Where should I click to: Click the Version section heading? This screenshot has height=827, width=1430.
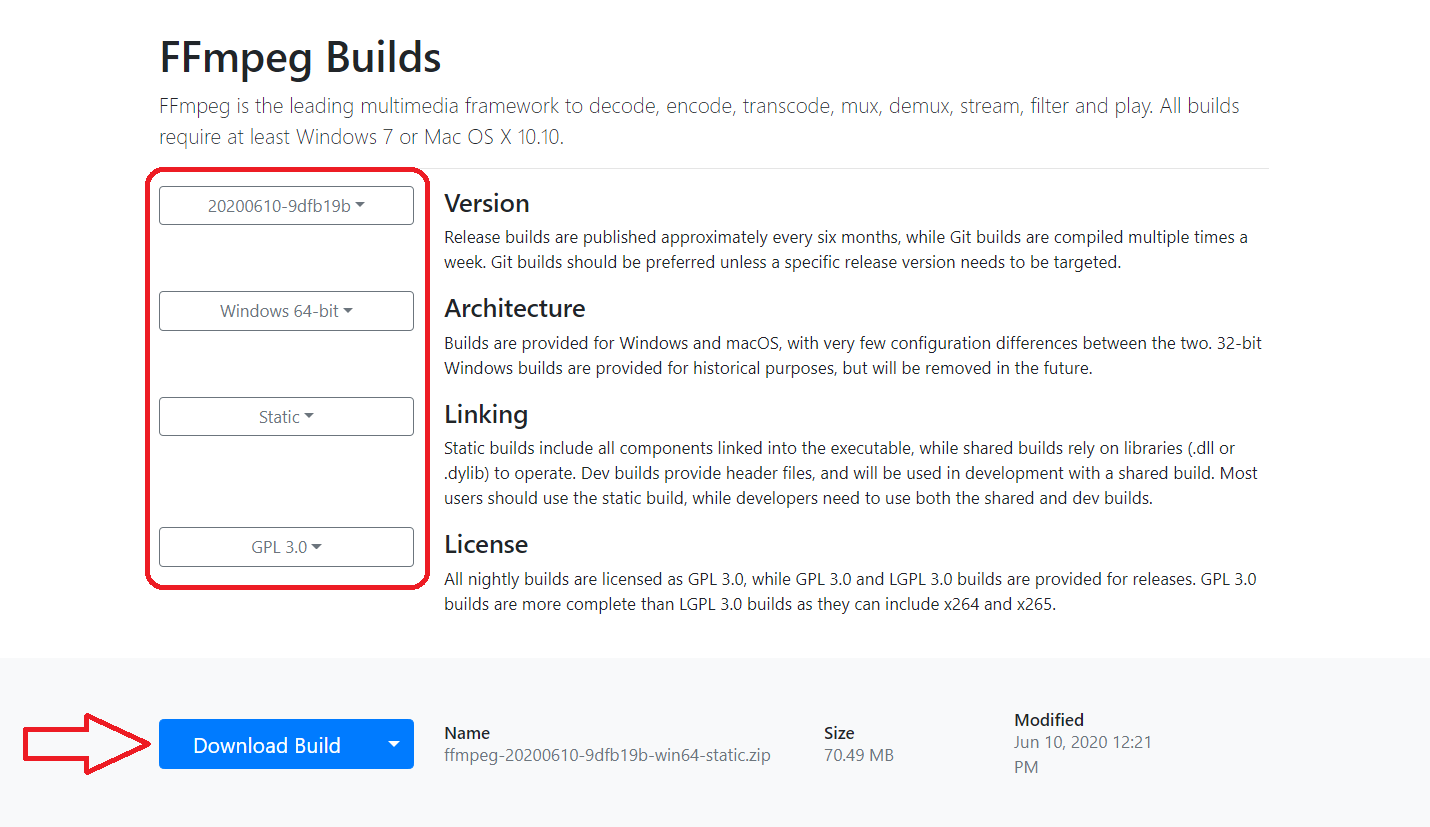pos(487,203)
